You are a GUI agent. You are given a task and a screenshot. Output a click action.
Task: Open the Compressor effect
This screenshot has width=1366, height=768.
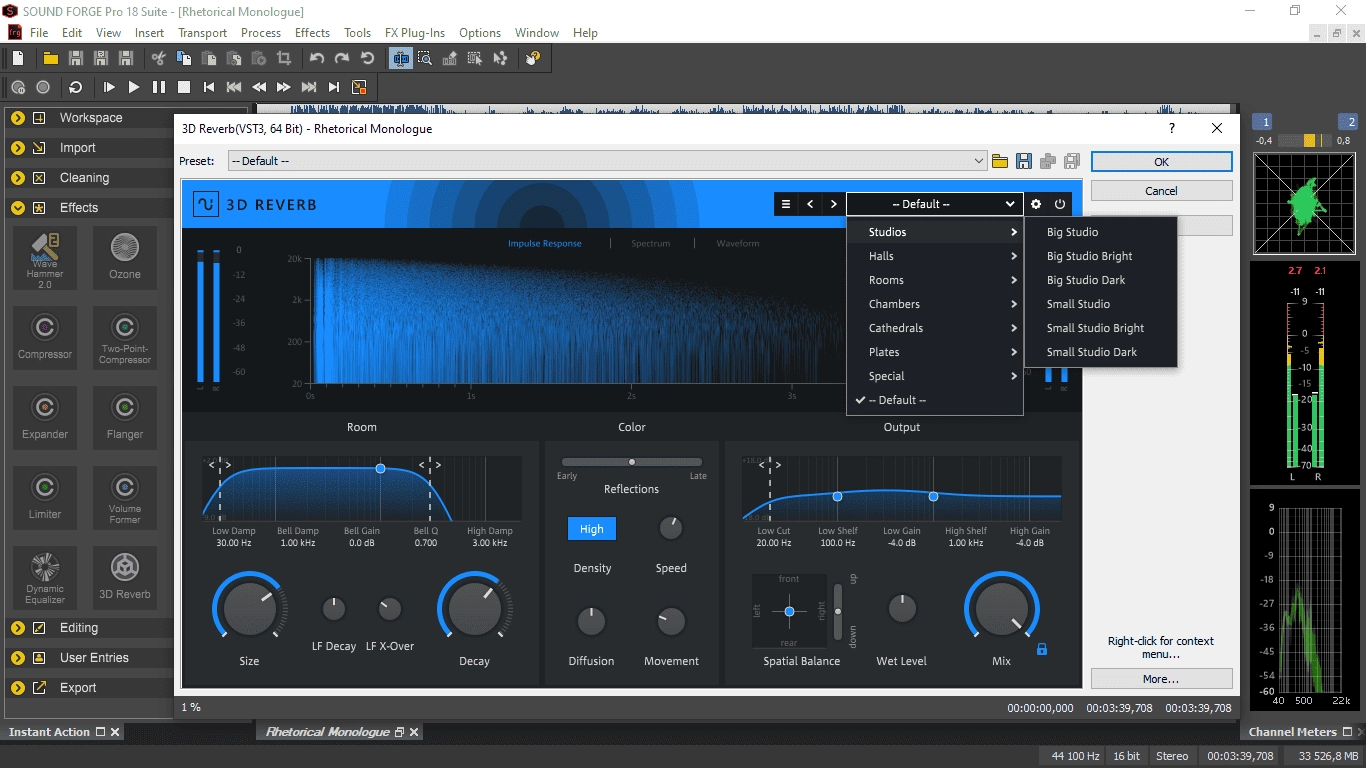point(45,338)
